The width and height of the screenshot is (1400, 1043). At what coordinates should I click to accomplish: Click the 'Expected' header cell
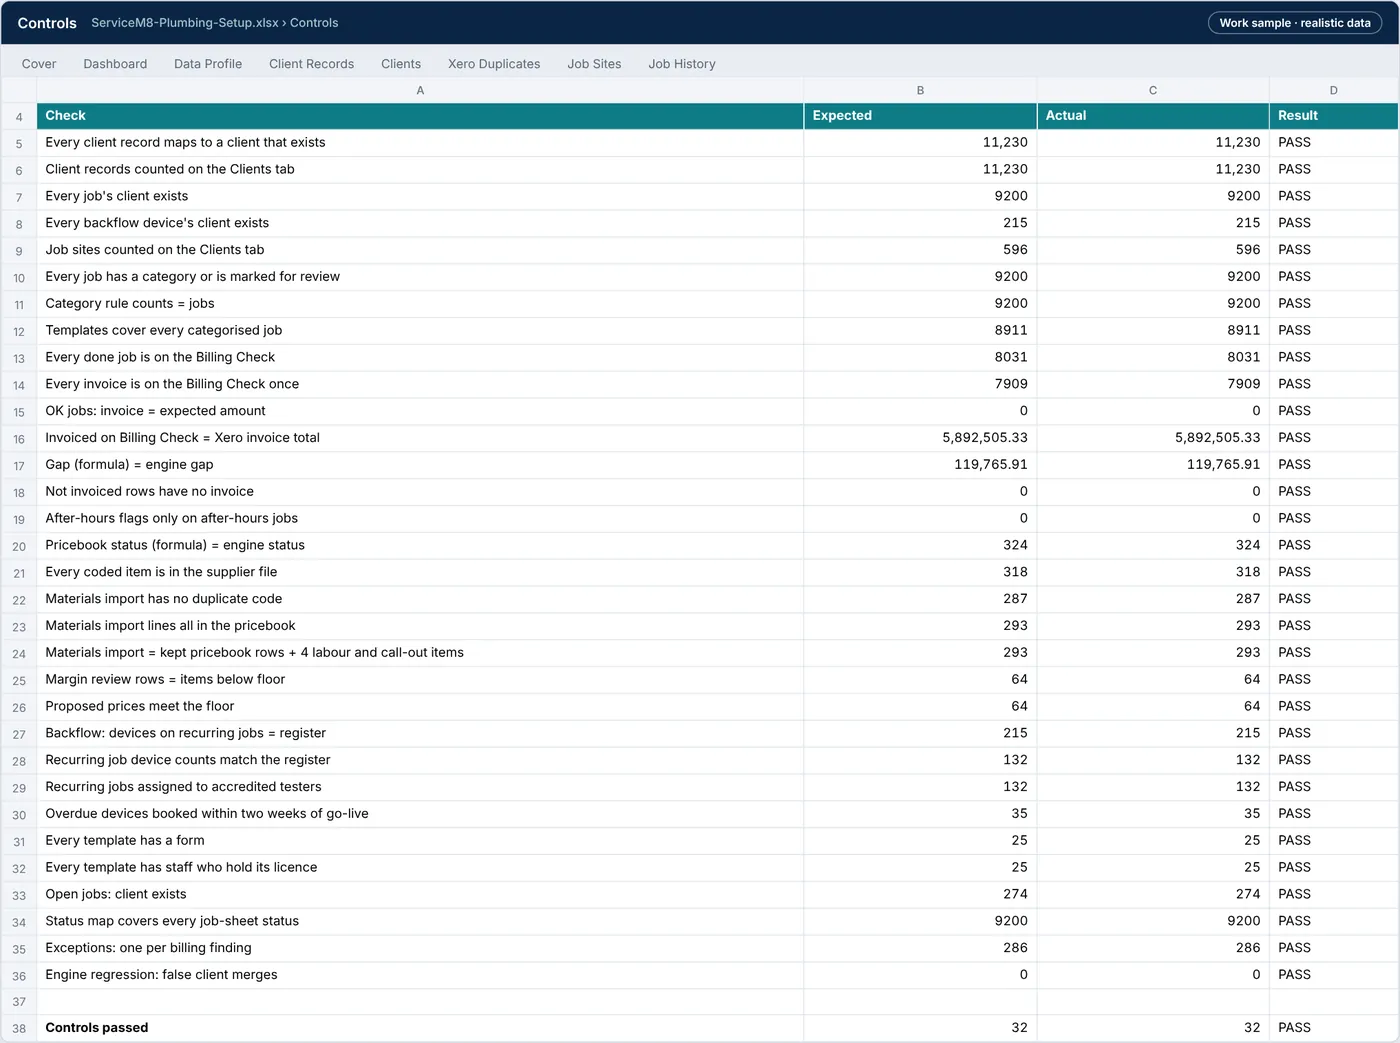point(920,116)
